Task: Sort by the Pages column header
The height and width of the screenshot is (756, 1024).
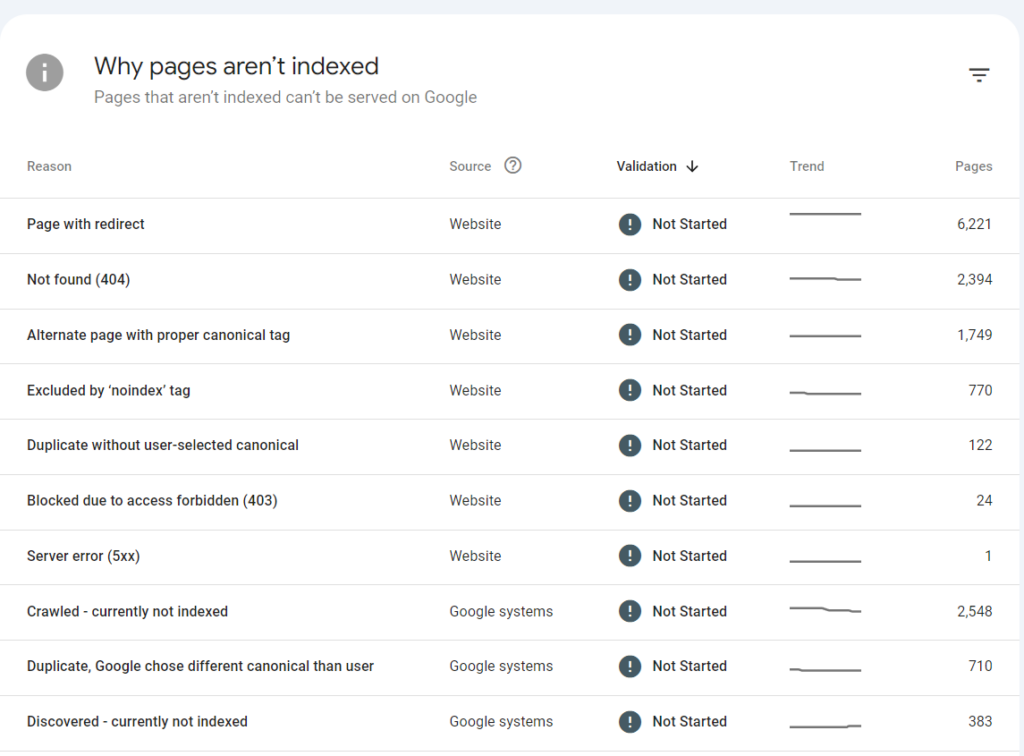Action: [x=973, y=166]
